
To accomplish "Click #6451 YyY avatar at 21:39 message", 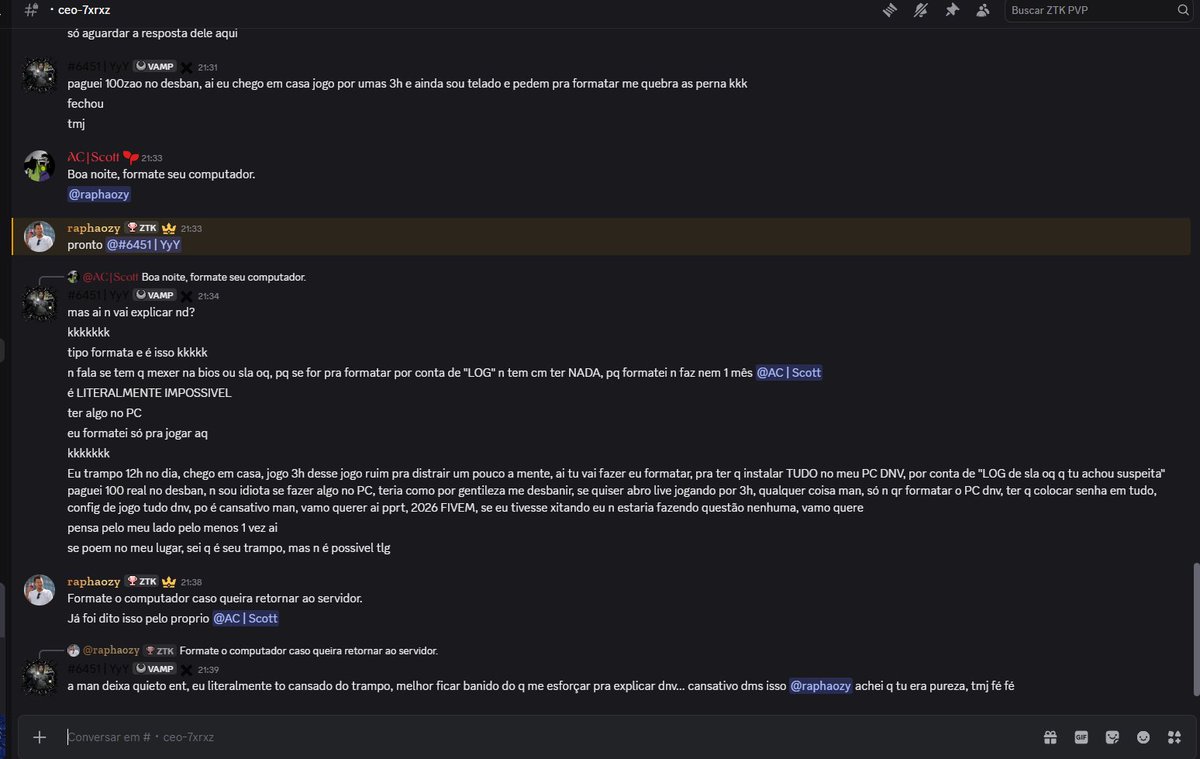I will click(39, 677).
